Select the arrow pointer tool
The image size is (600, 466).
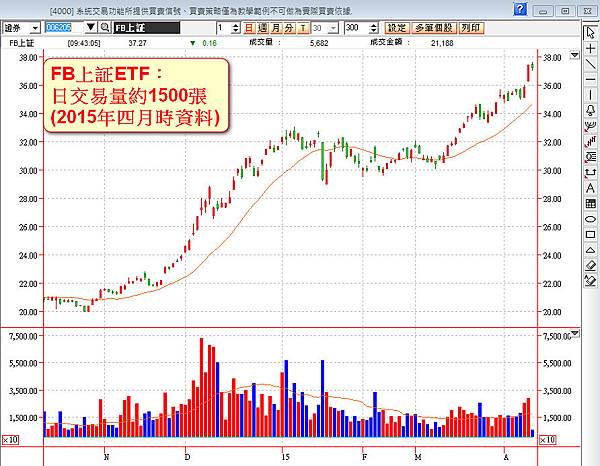tap(590, 33)
